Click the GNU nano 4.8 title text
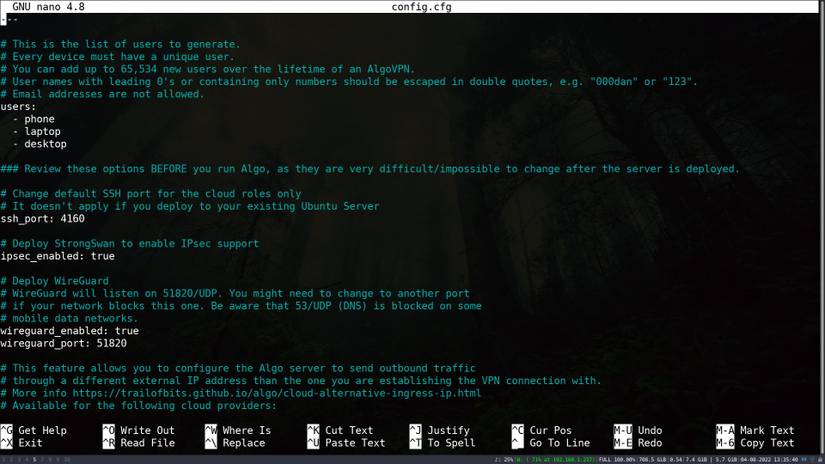This screenshot has width=825, height=464. (48, 7)
